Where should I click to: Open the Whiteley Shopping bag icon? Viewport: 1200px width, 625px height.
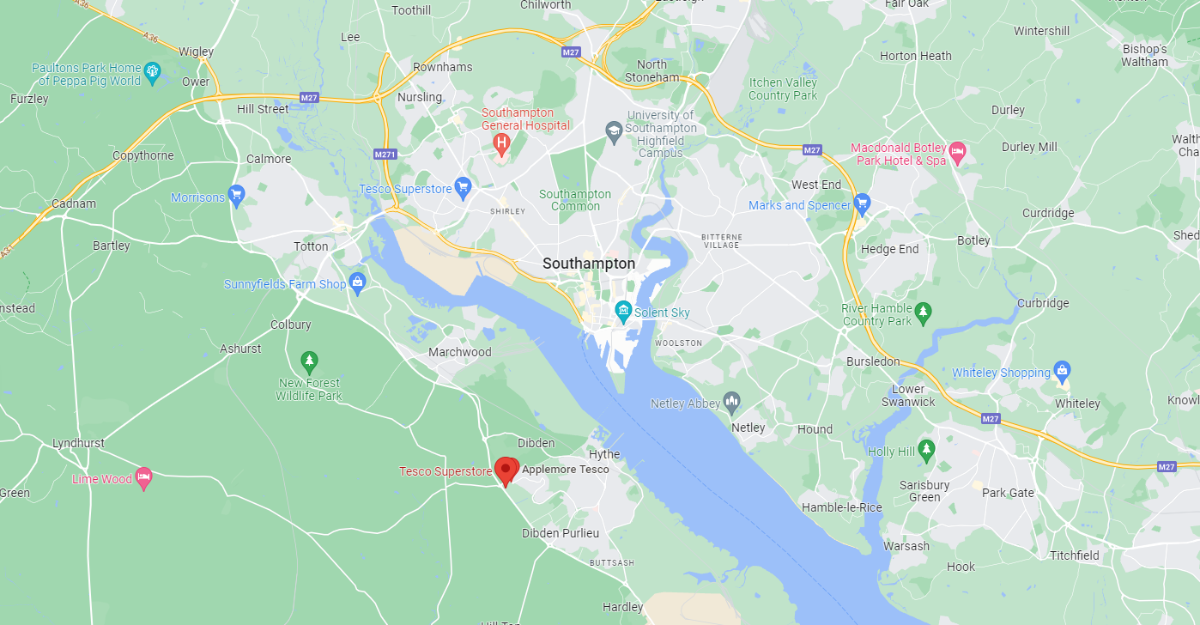(1062, 370)
